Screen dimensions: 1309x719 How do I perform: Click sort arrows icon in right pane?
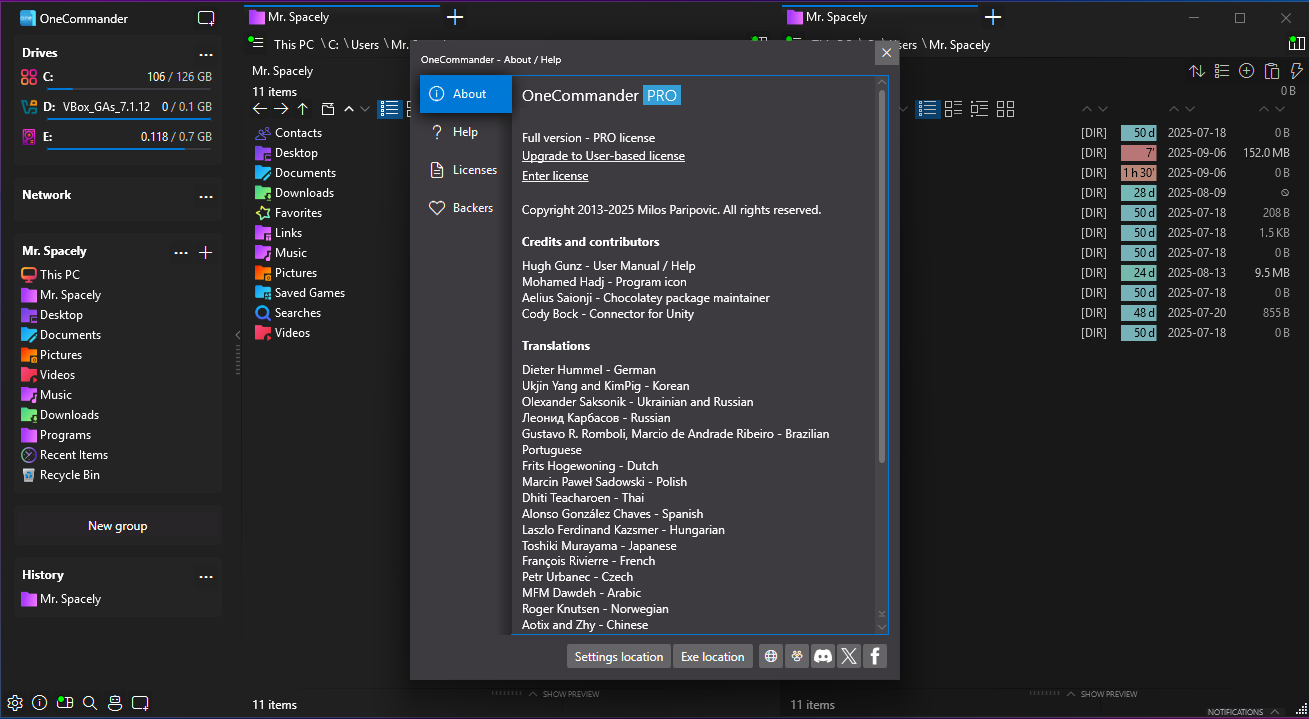click(x=1197, y=71)
